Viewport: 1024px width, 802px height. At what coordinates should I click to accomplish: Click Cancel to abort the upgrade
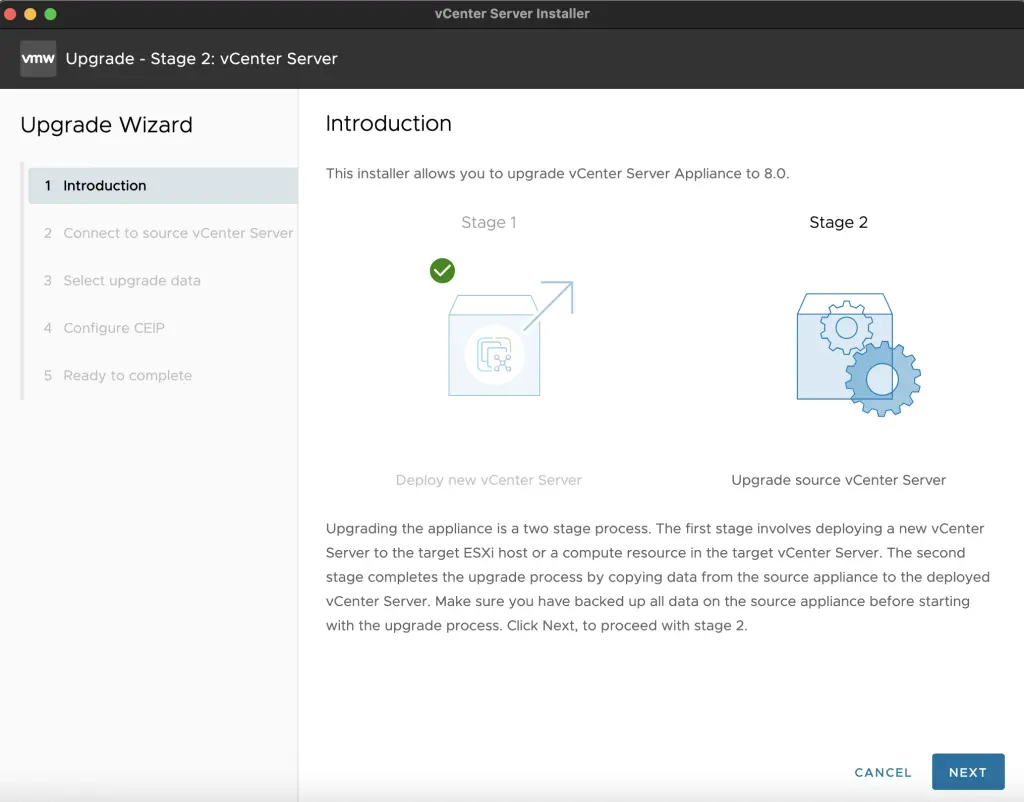click(882, 772)
